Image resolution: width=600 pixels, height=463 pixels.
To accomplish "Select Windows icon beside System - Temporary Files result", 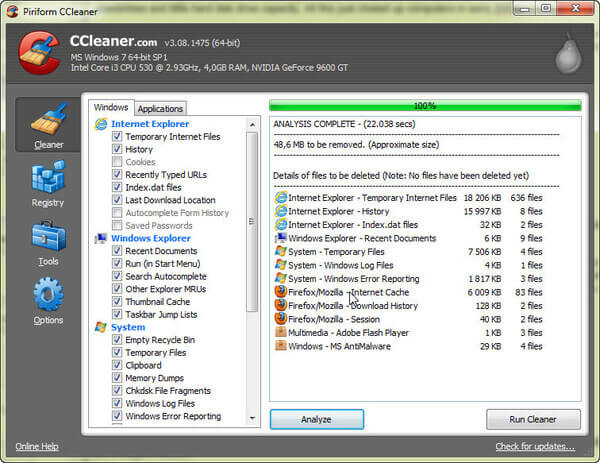I will coord(281,251).
